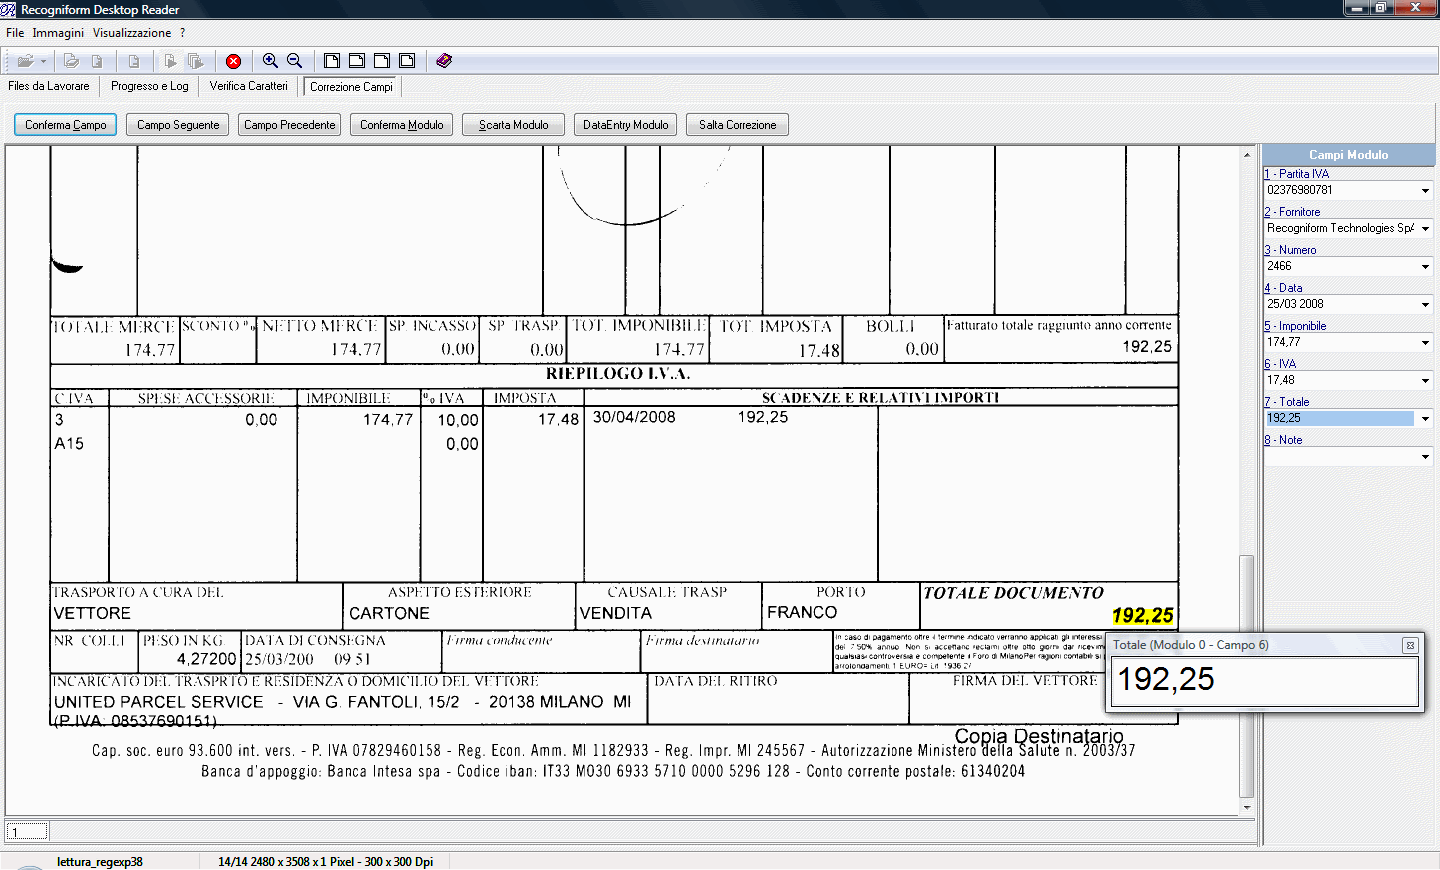Open the File menu

tap(15, 33)
